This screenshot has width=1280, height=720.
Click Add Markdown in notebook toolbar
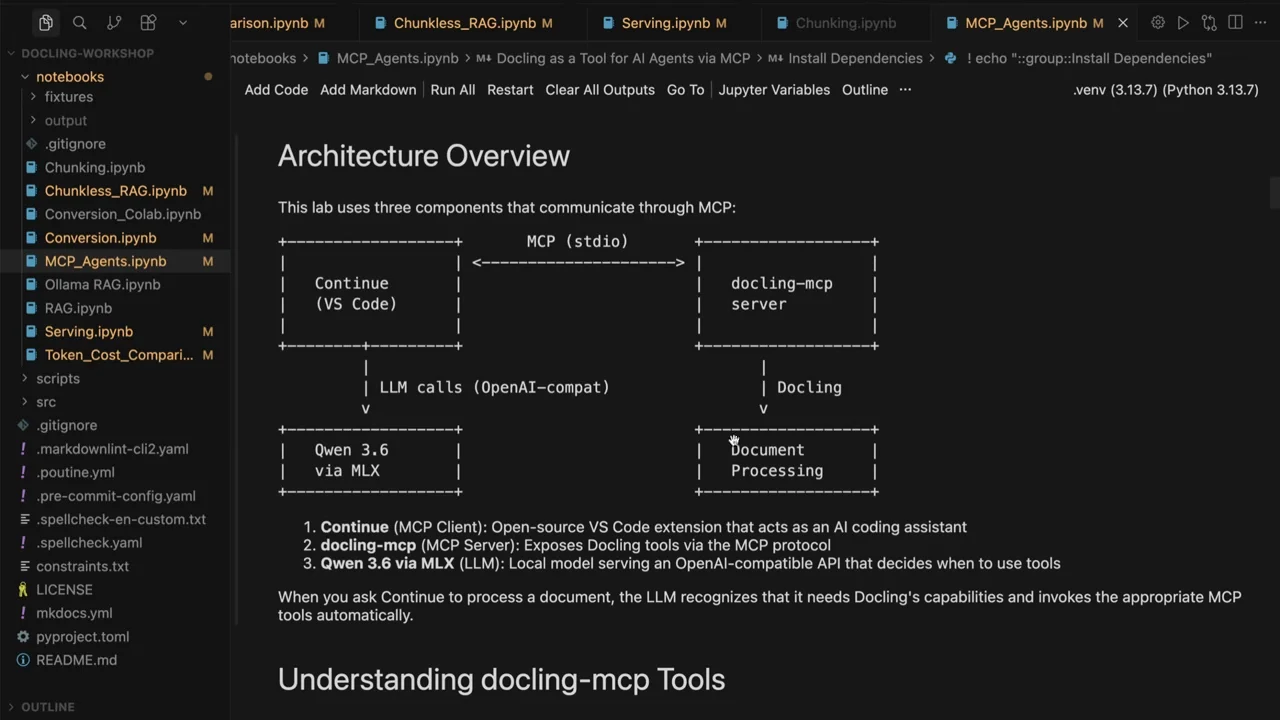(368, 89)
